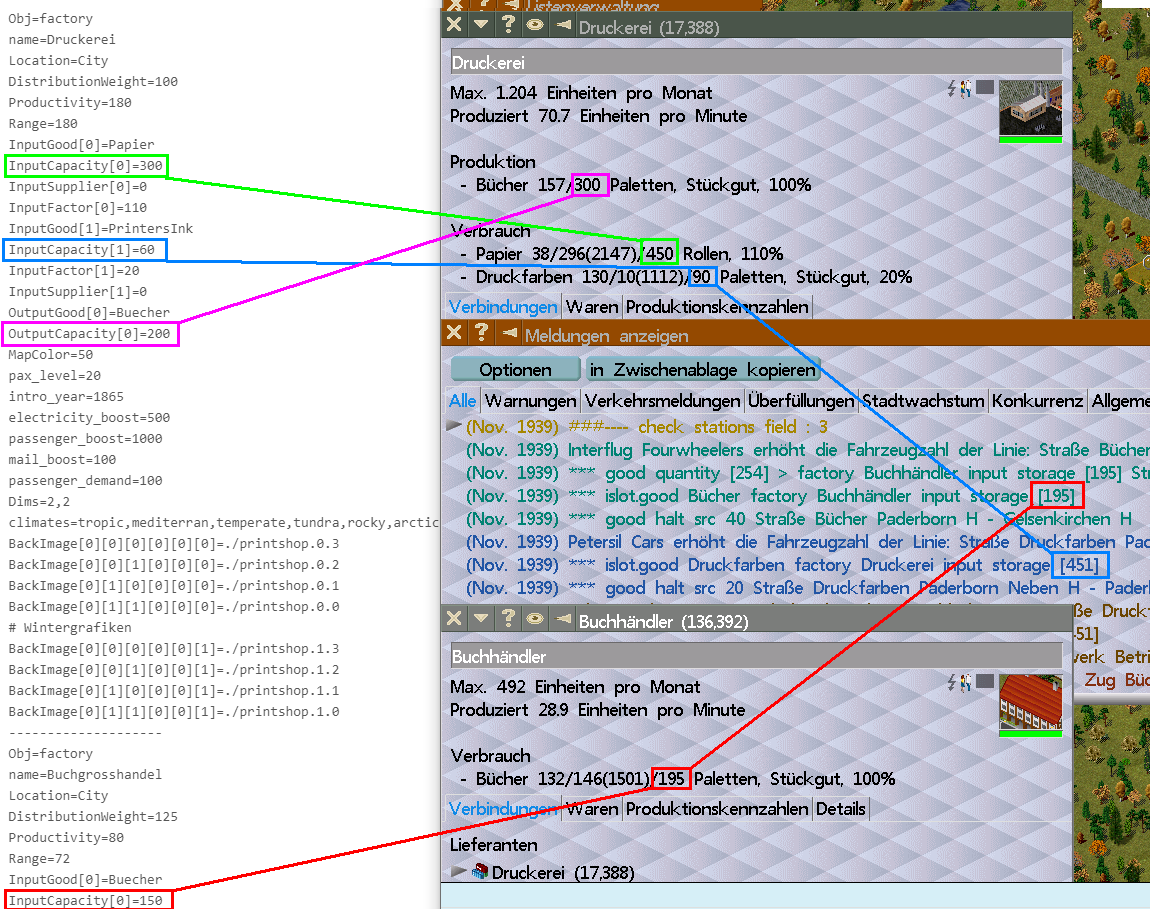Open the Buchhändler title bar dropdown arrow
1150x909 pixels.
click(481, 621)
